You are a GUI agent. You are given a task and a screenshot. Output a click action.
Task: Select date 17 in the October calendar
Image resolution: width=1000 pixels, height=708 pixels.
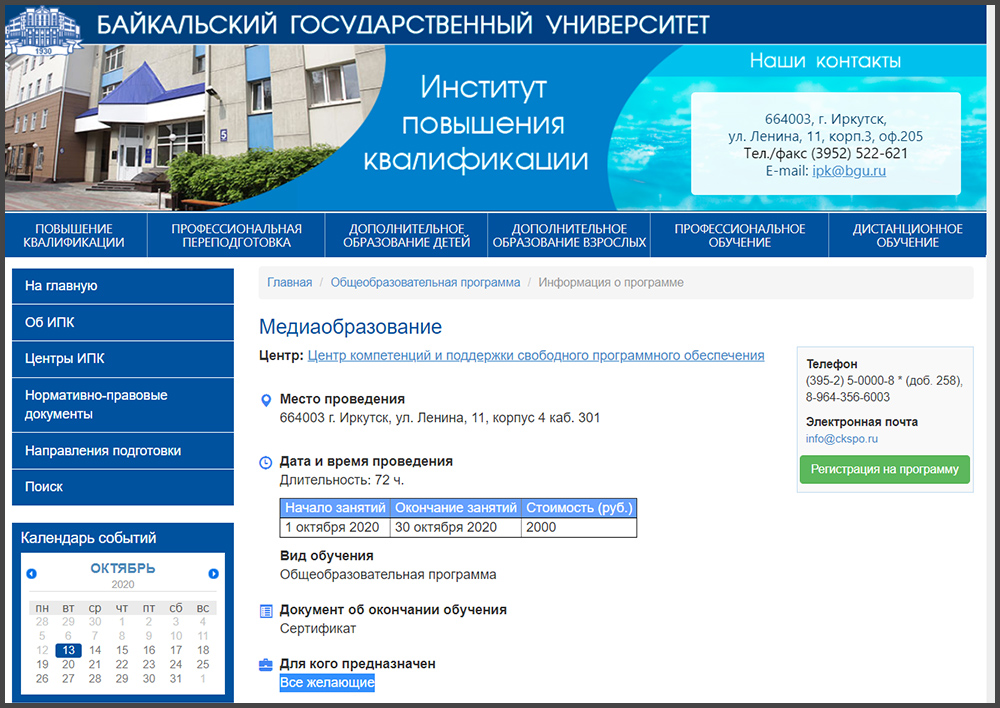(176, 650)
